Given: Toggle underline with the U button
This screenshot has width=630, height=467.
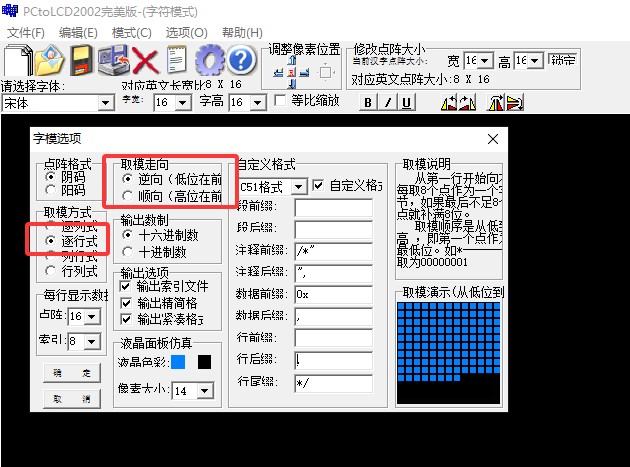Looking at the screenshot, I should pyautogui.click(x=406, y=102).
